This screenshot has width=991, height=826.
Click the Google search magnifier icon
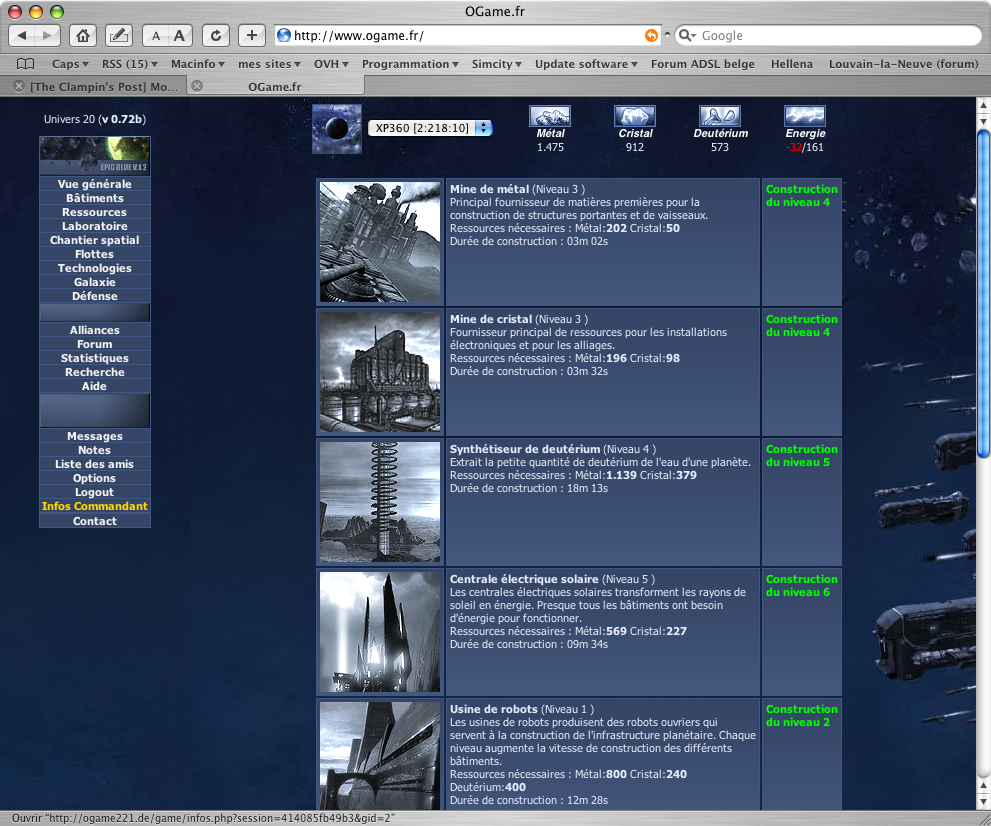[686, 35]
